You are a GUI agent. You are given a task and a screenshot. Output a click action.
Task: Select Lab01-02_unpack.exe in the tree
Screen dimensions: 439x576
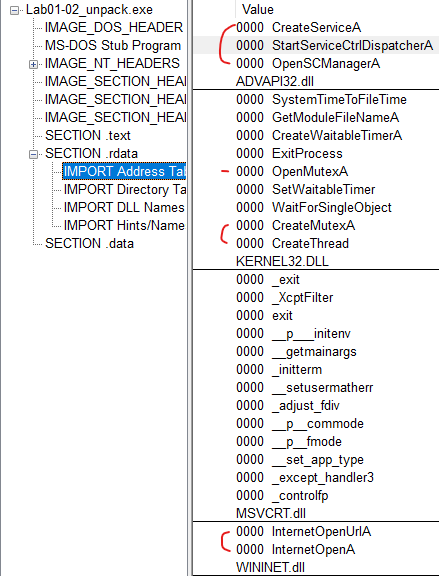pos(89,10)
